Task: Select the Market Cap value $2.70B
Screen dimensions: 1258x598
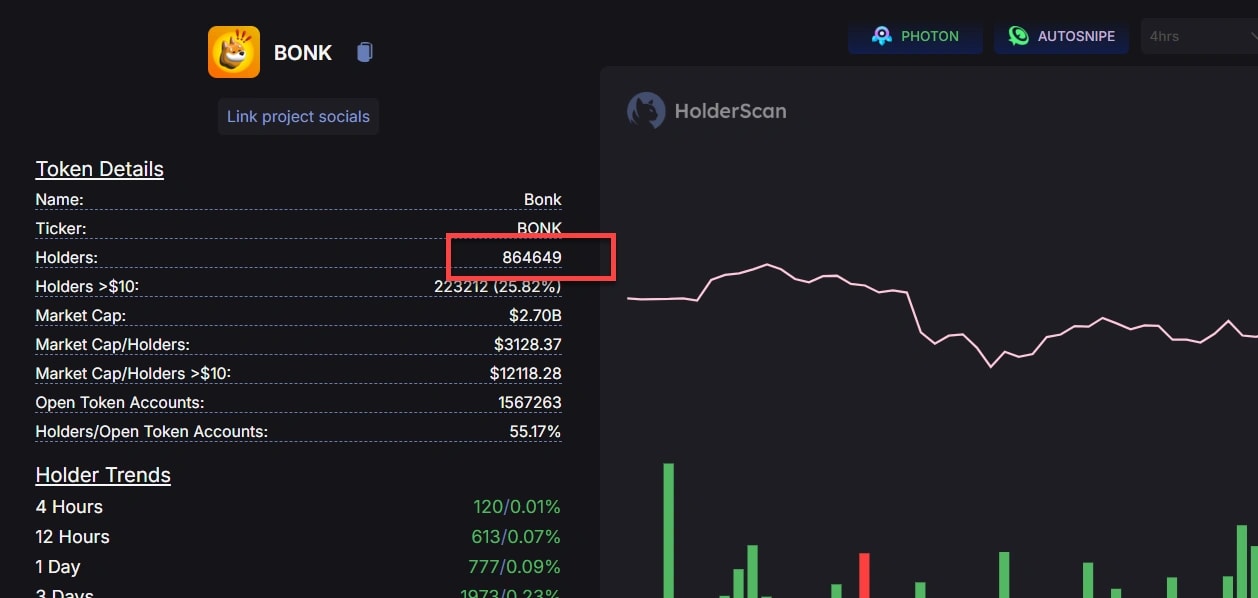Action: pos(535,315)
